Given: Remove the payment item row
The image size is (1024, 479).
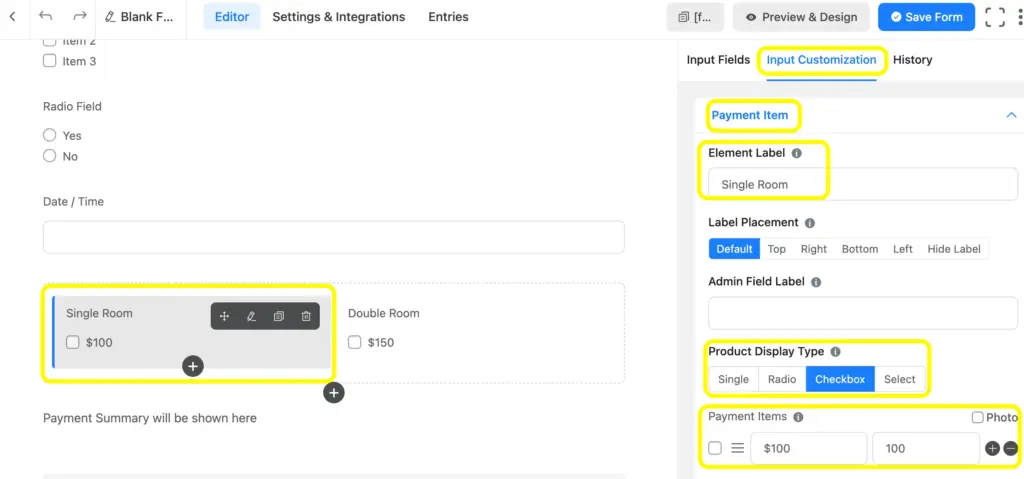Looking at the screenshot, I should [1010, 448].
